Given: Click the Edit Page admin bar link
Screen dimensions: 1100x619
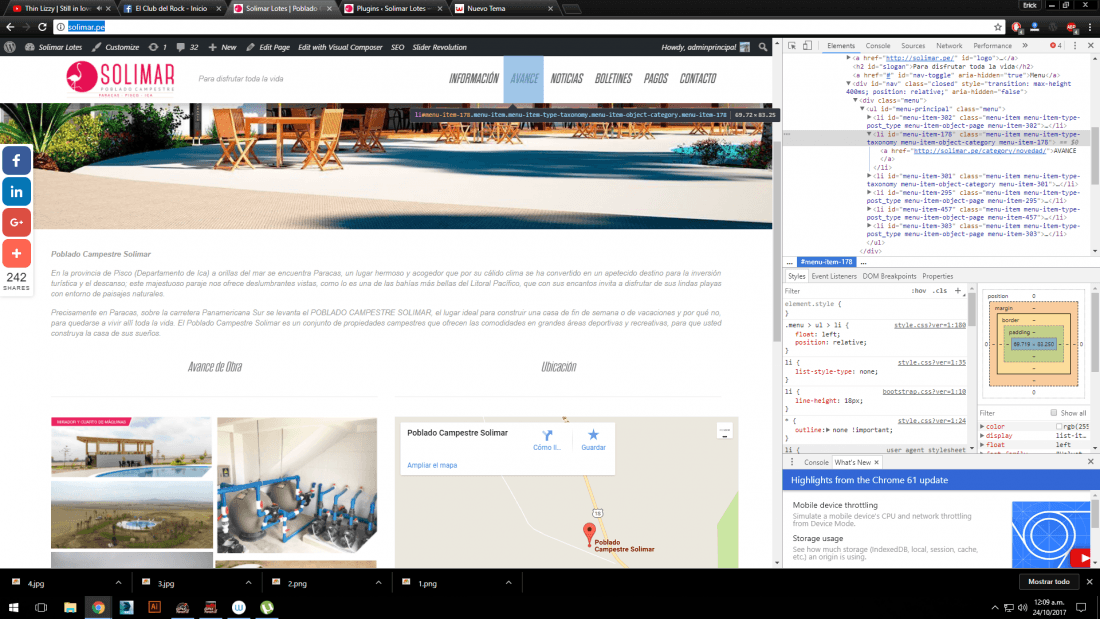Looking at the screenshot, I should [268, 47].
